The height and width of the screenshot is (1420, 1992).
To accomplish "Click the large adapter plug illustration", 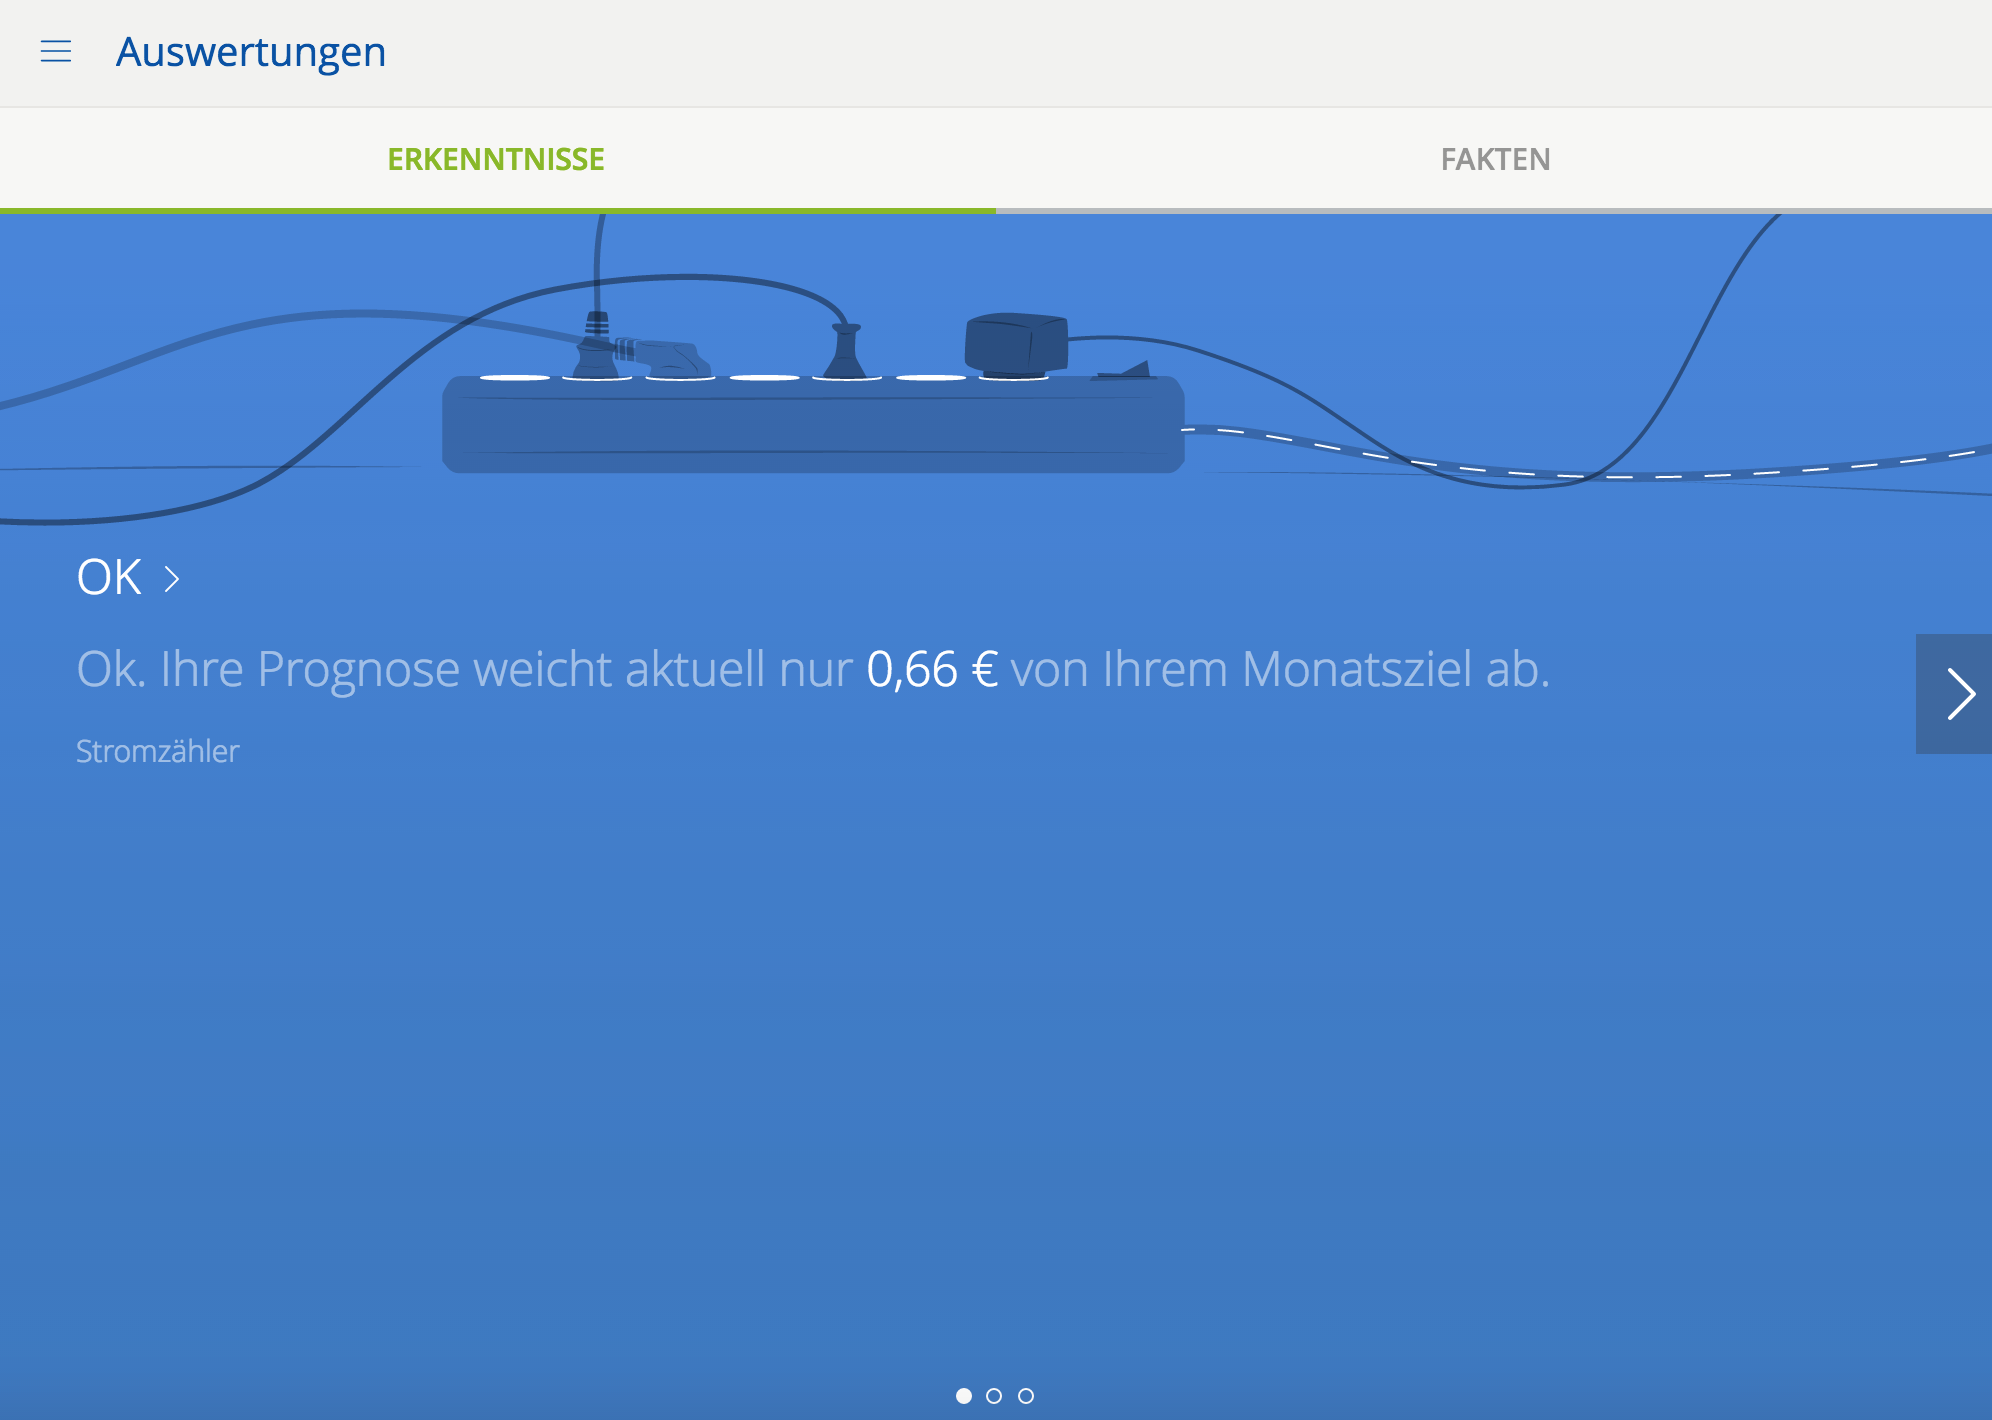I will (x=1015, y=343).
